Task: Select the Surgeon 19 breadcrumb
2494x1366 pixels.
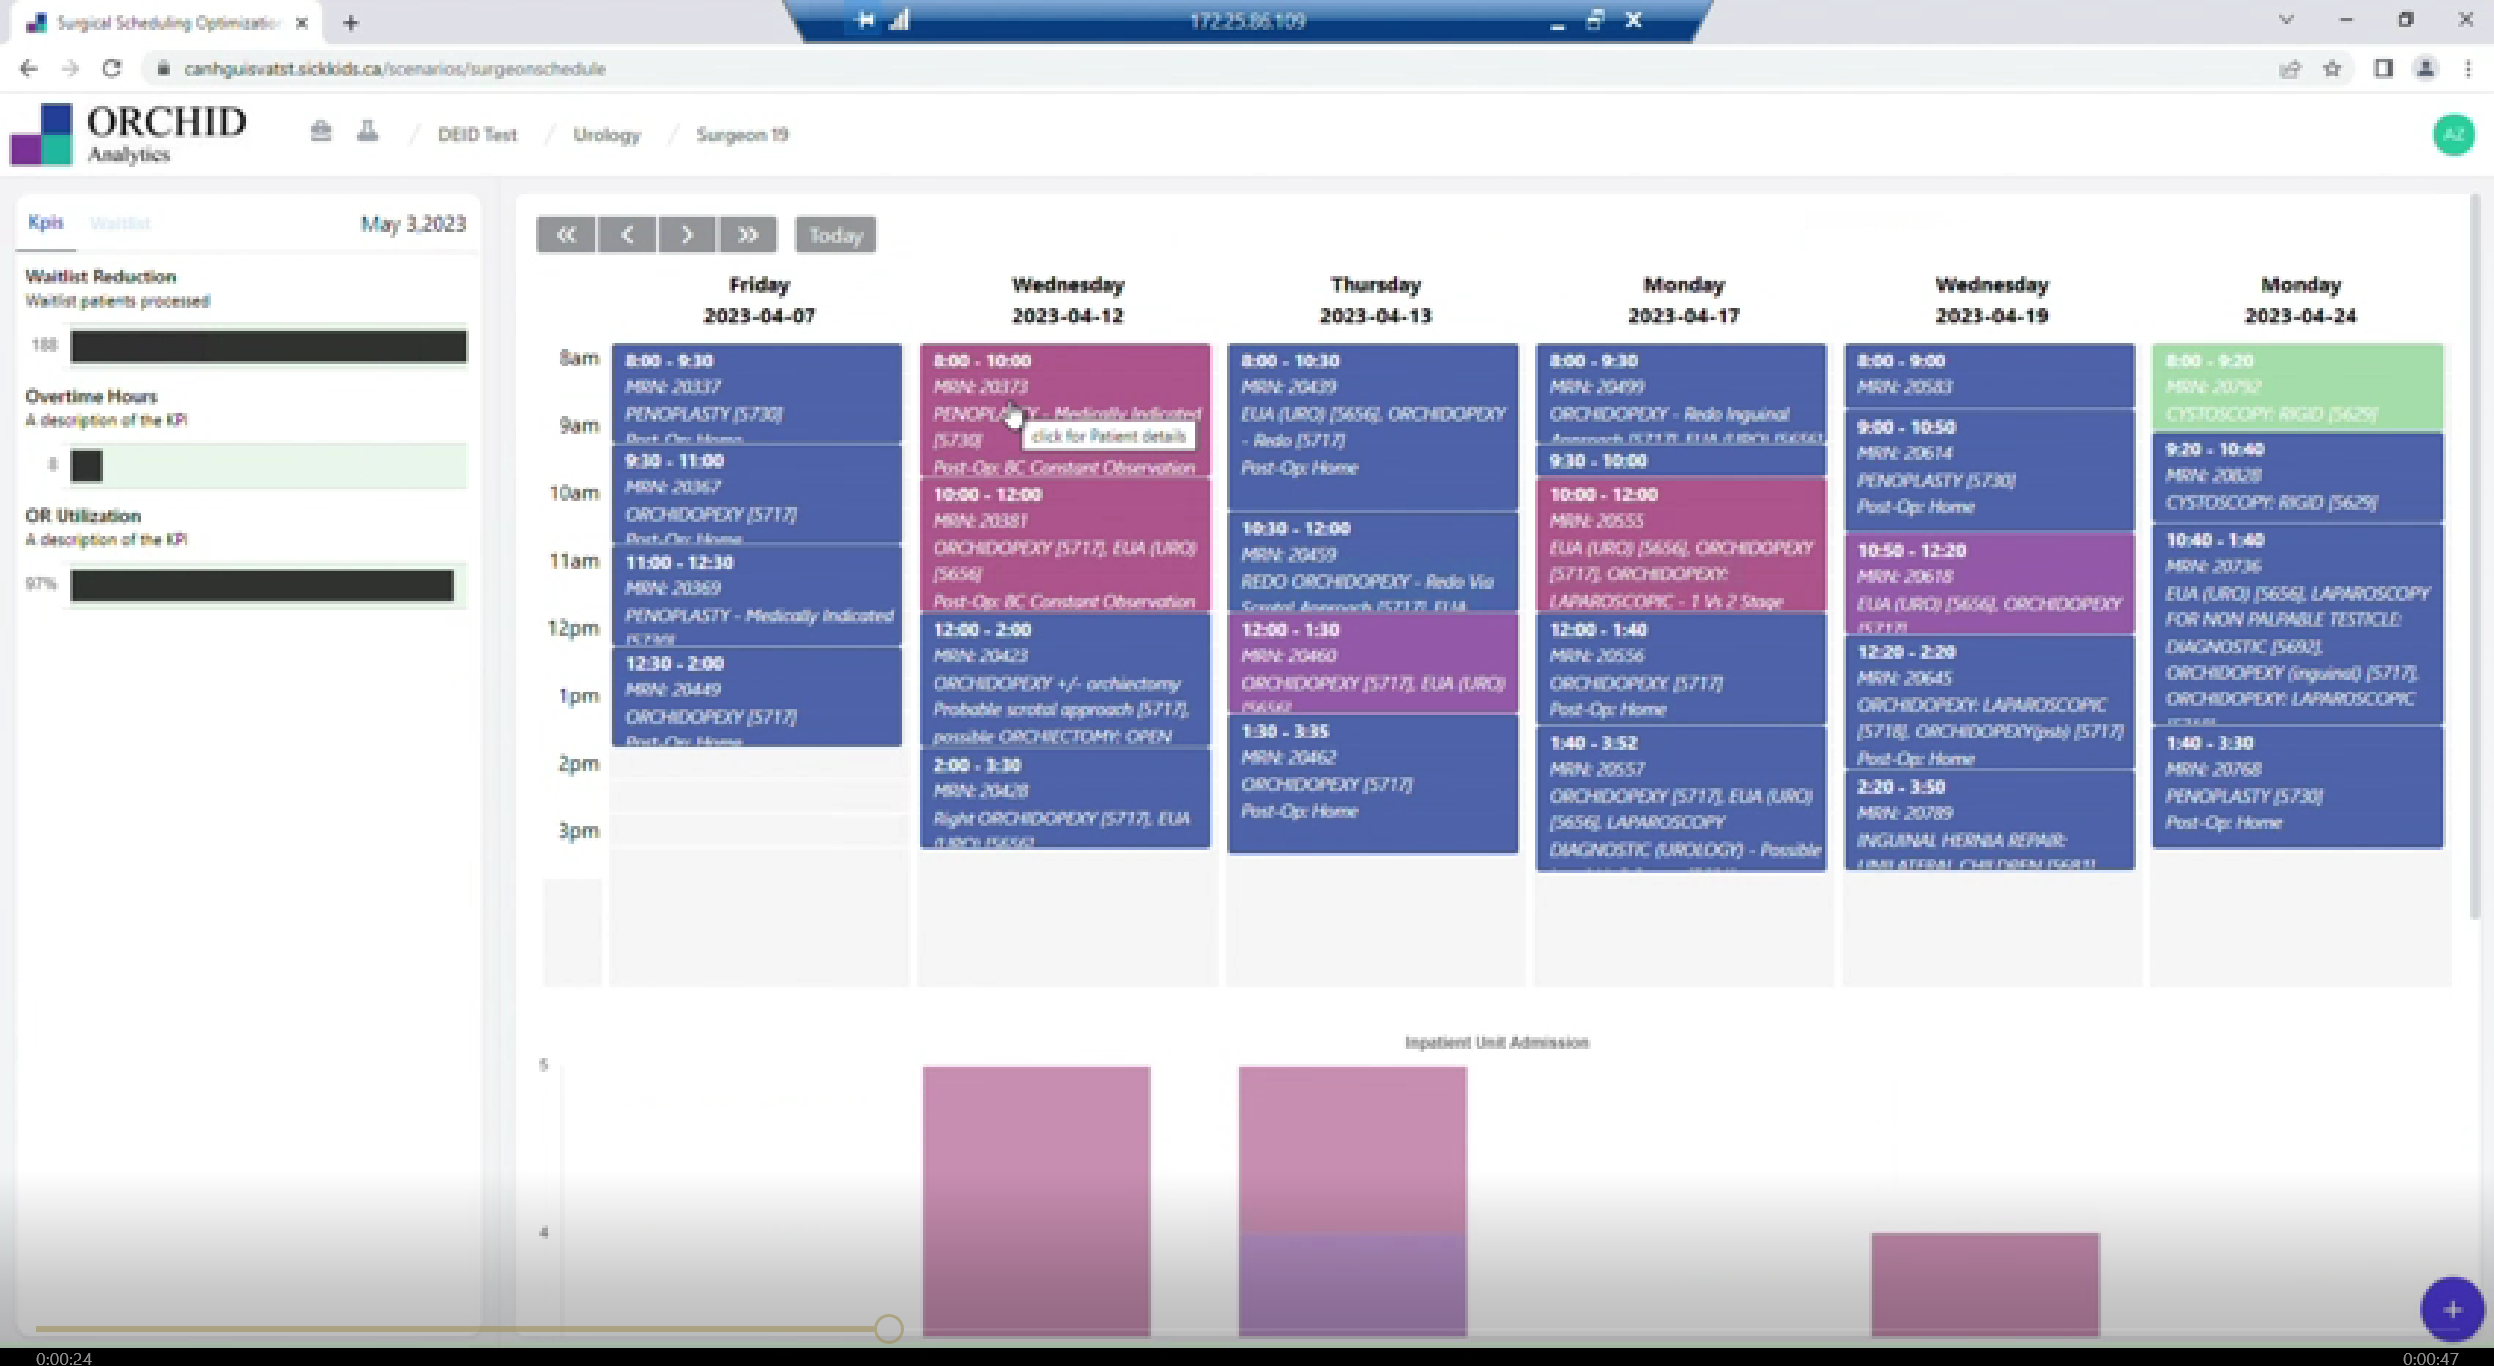Action: pyautogui.click(x=741, y=134)
